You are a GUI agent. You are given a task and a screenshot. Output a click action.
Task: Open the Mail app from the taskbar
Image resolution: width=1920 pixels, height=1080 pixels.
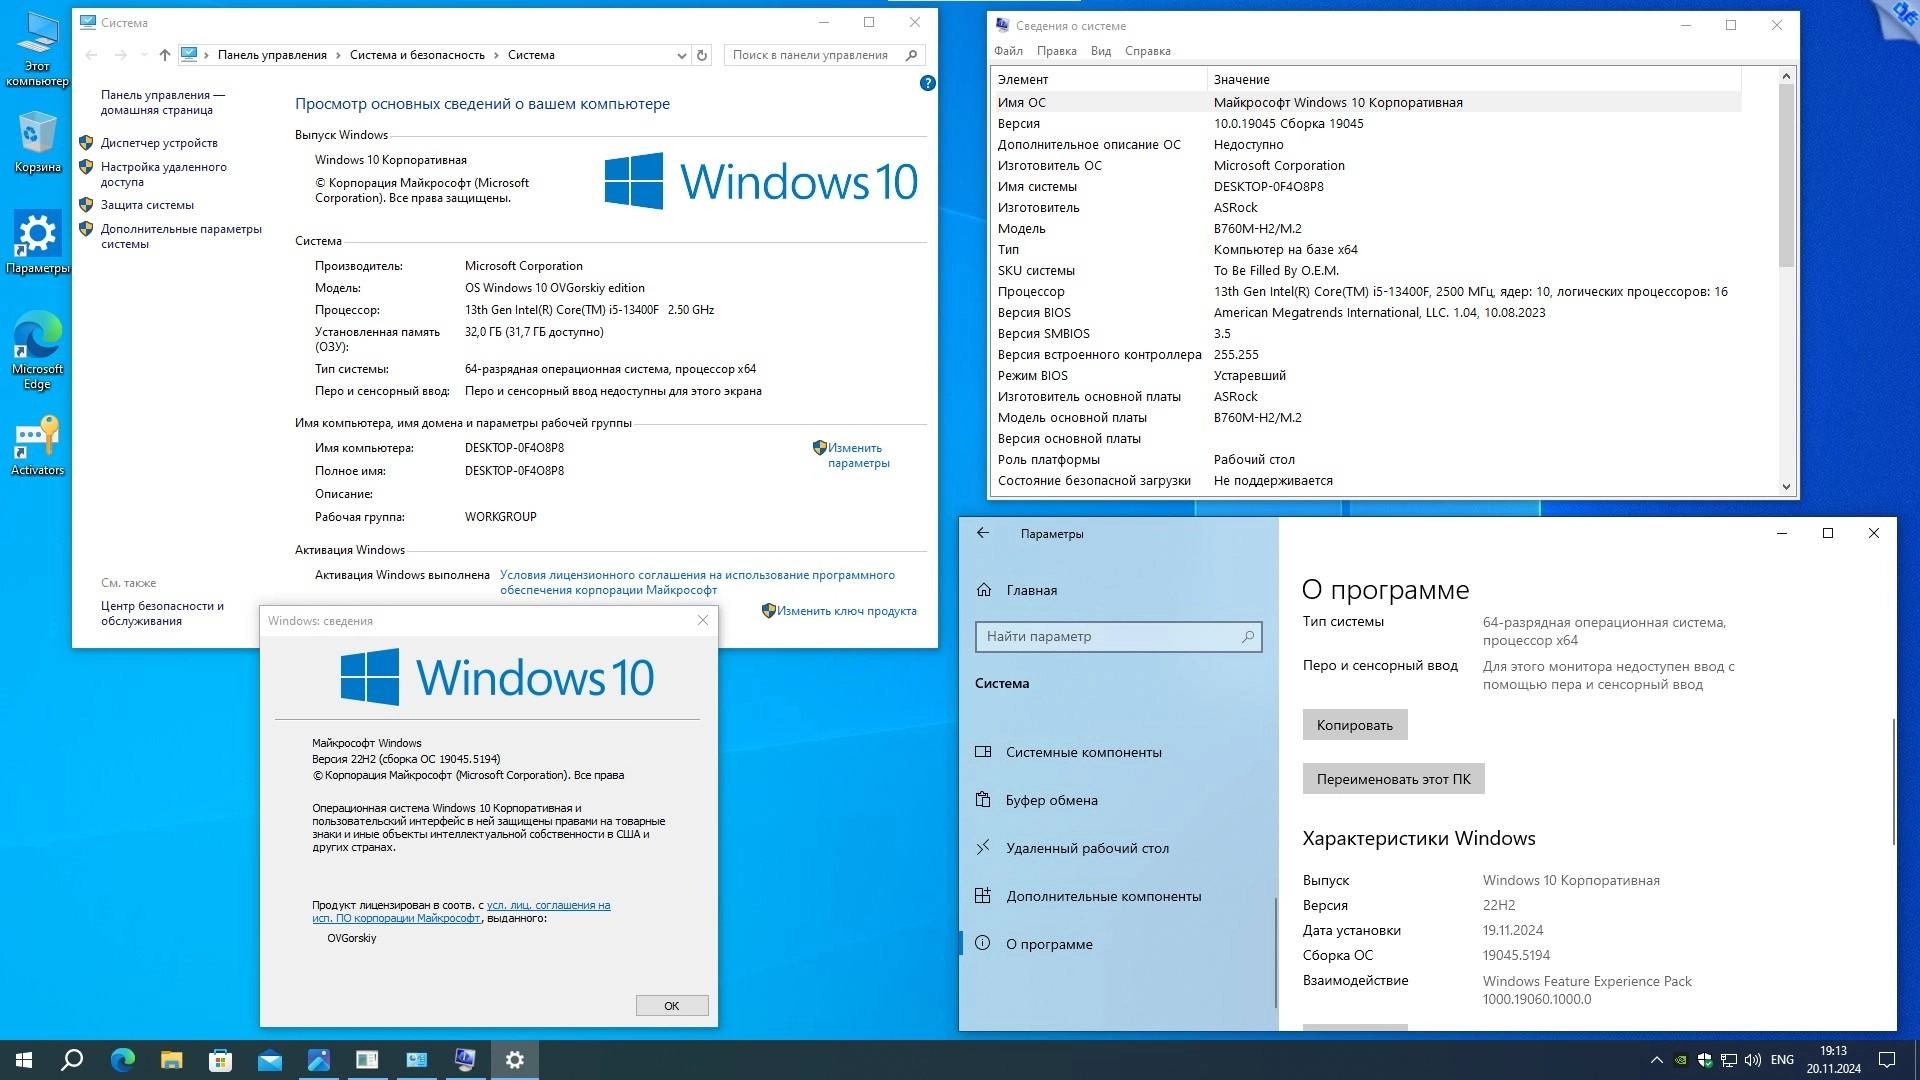coord(268,1060)
